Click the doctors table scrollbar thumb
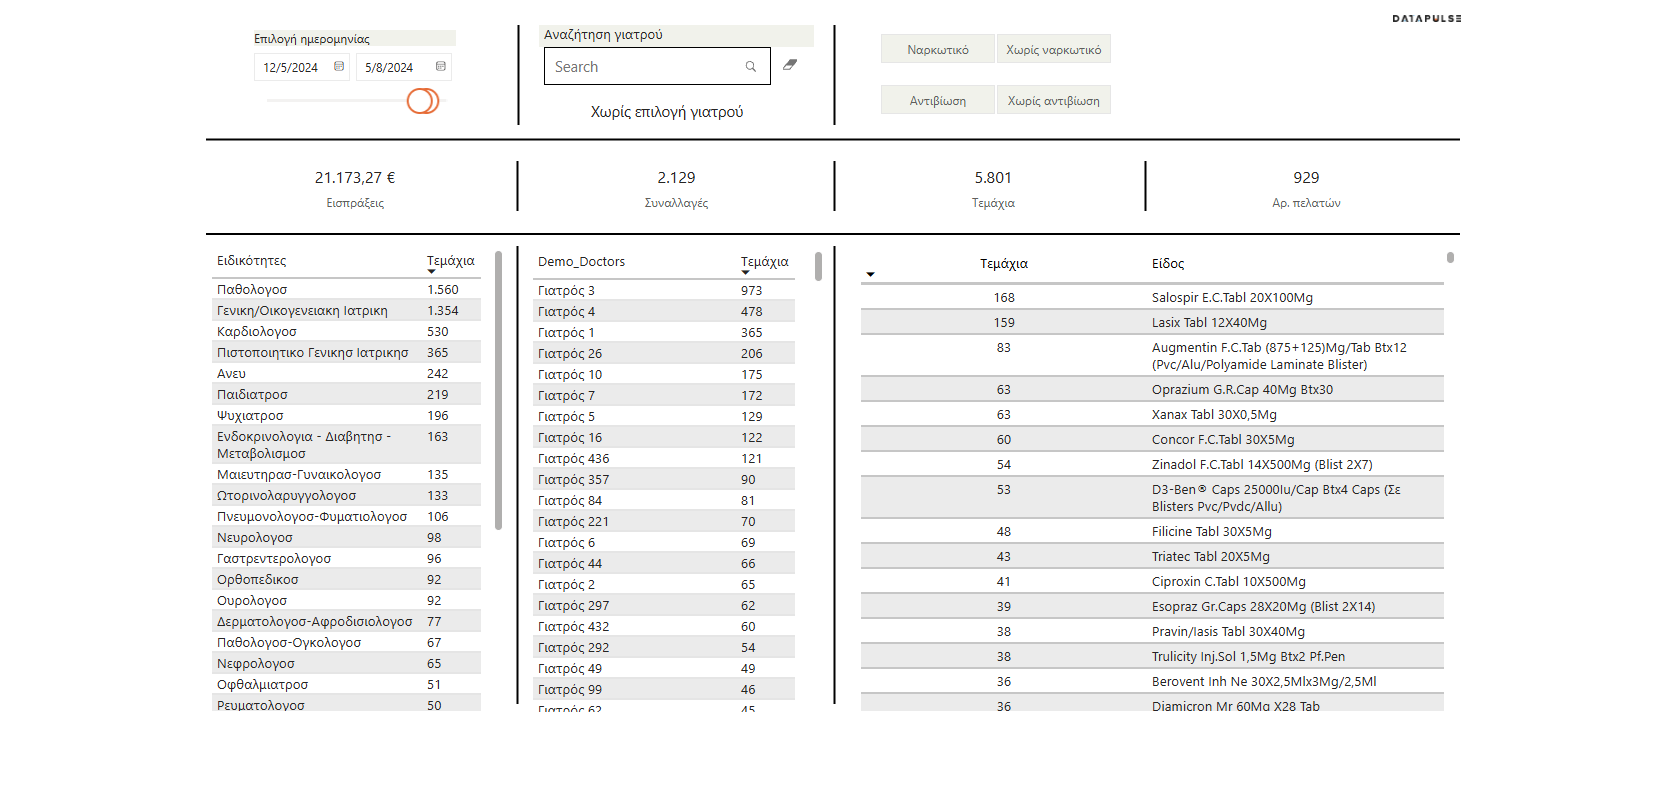 pos(818,266)
